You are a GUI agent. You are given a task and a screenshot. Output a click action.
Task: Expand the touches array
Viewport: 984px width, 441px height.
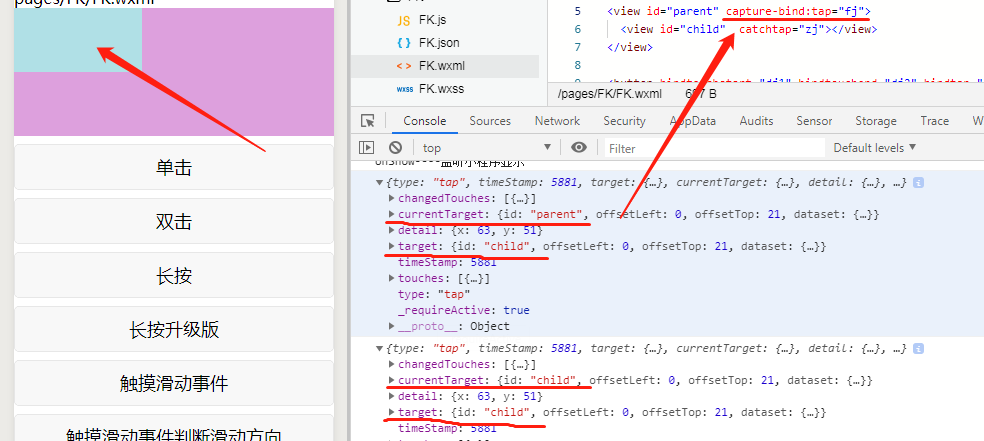392,278
